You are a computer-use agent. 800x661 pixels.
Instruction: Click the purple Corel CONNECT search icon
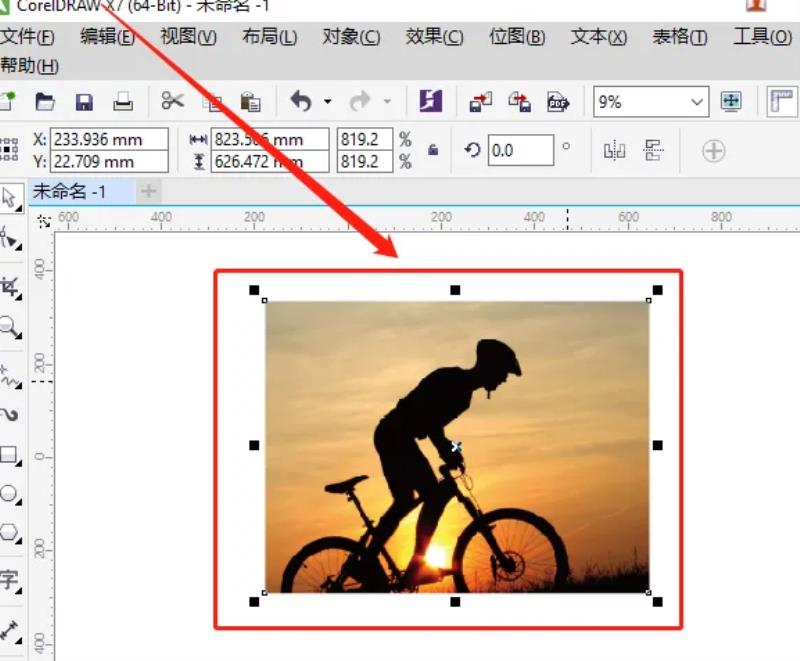tap(431, 101)
